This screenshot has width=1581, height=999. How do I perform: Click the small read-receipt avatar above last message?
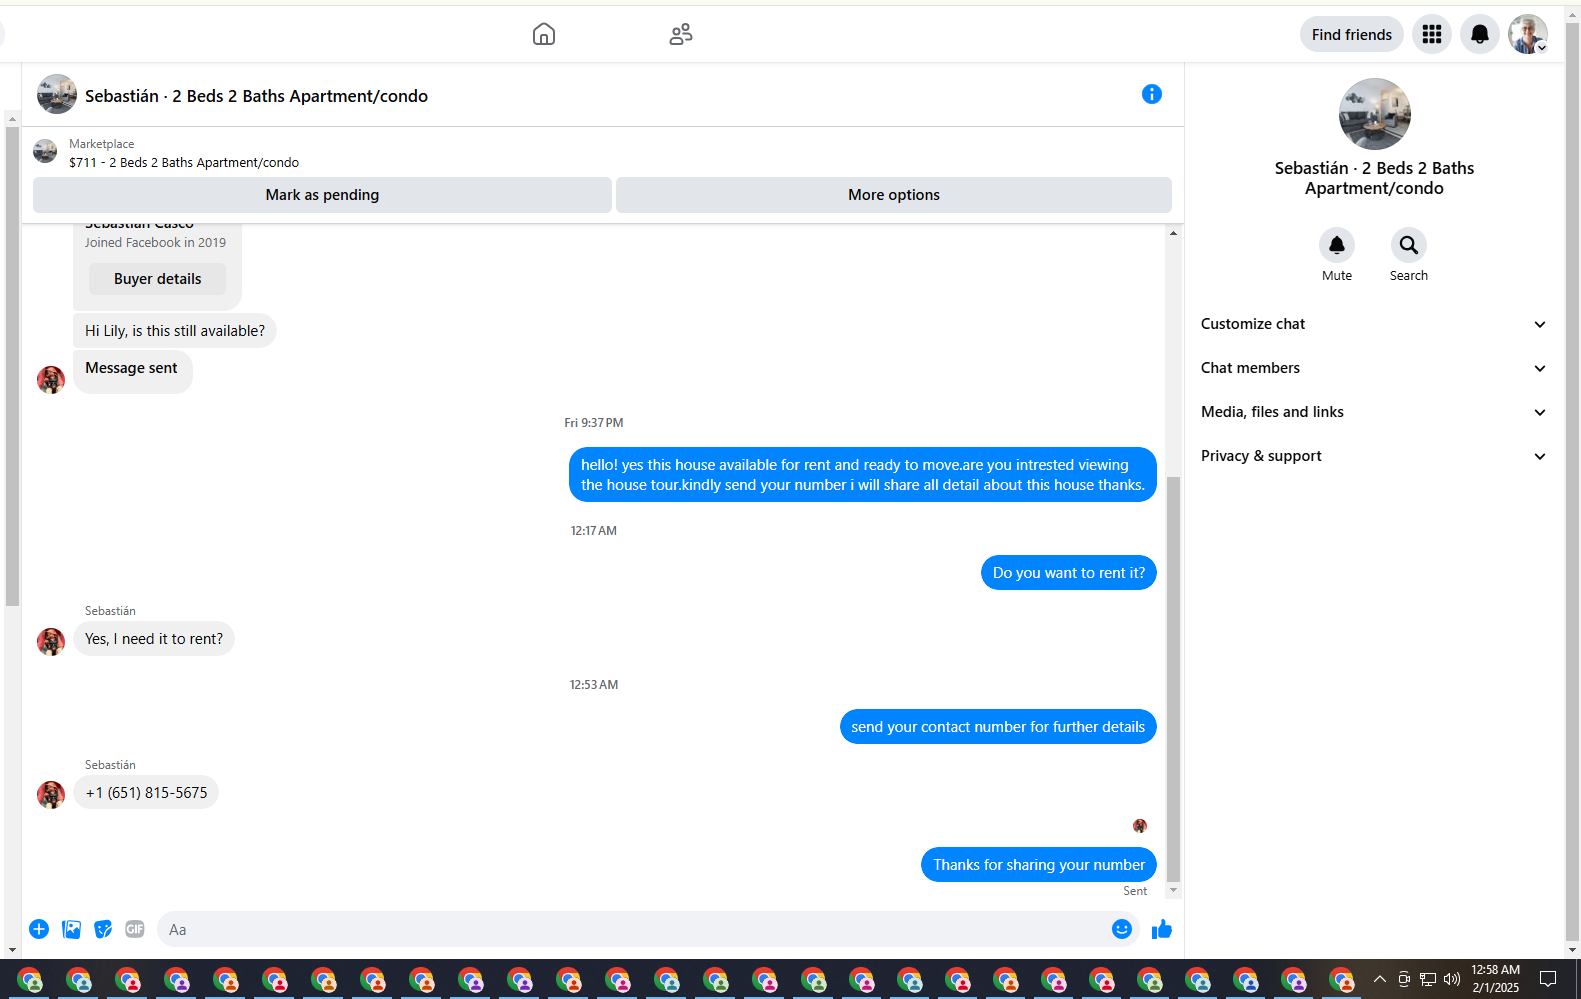pyautogui.click(x=1140, y=826)
